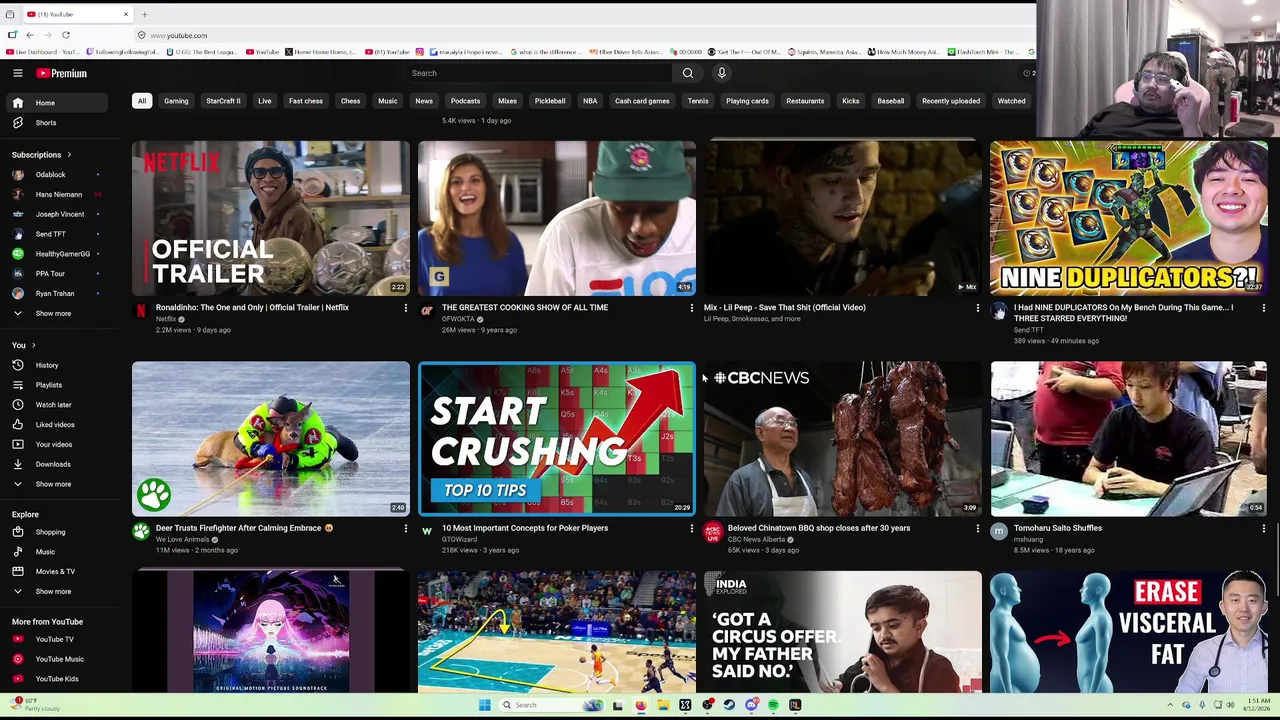Viewport: 1280px width, 720px height.
Task: Click browser reload button
Action: point(66,35)
